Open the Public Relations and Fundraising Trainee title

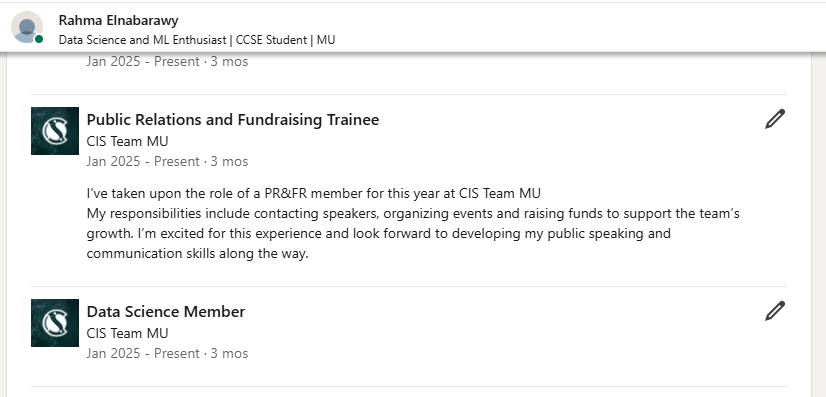(x=233, y=120)
